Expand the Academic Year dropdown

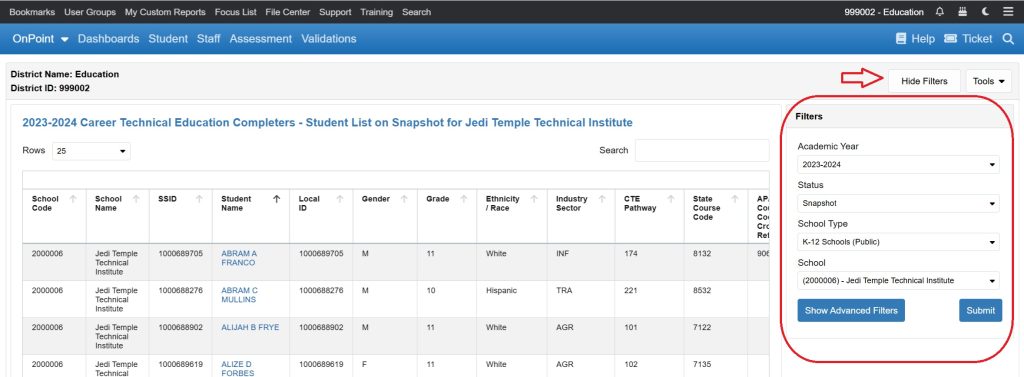click(x=898, y=165)
